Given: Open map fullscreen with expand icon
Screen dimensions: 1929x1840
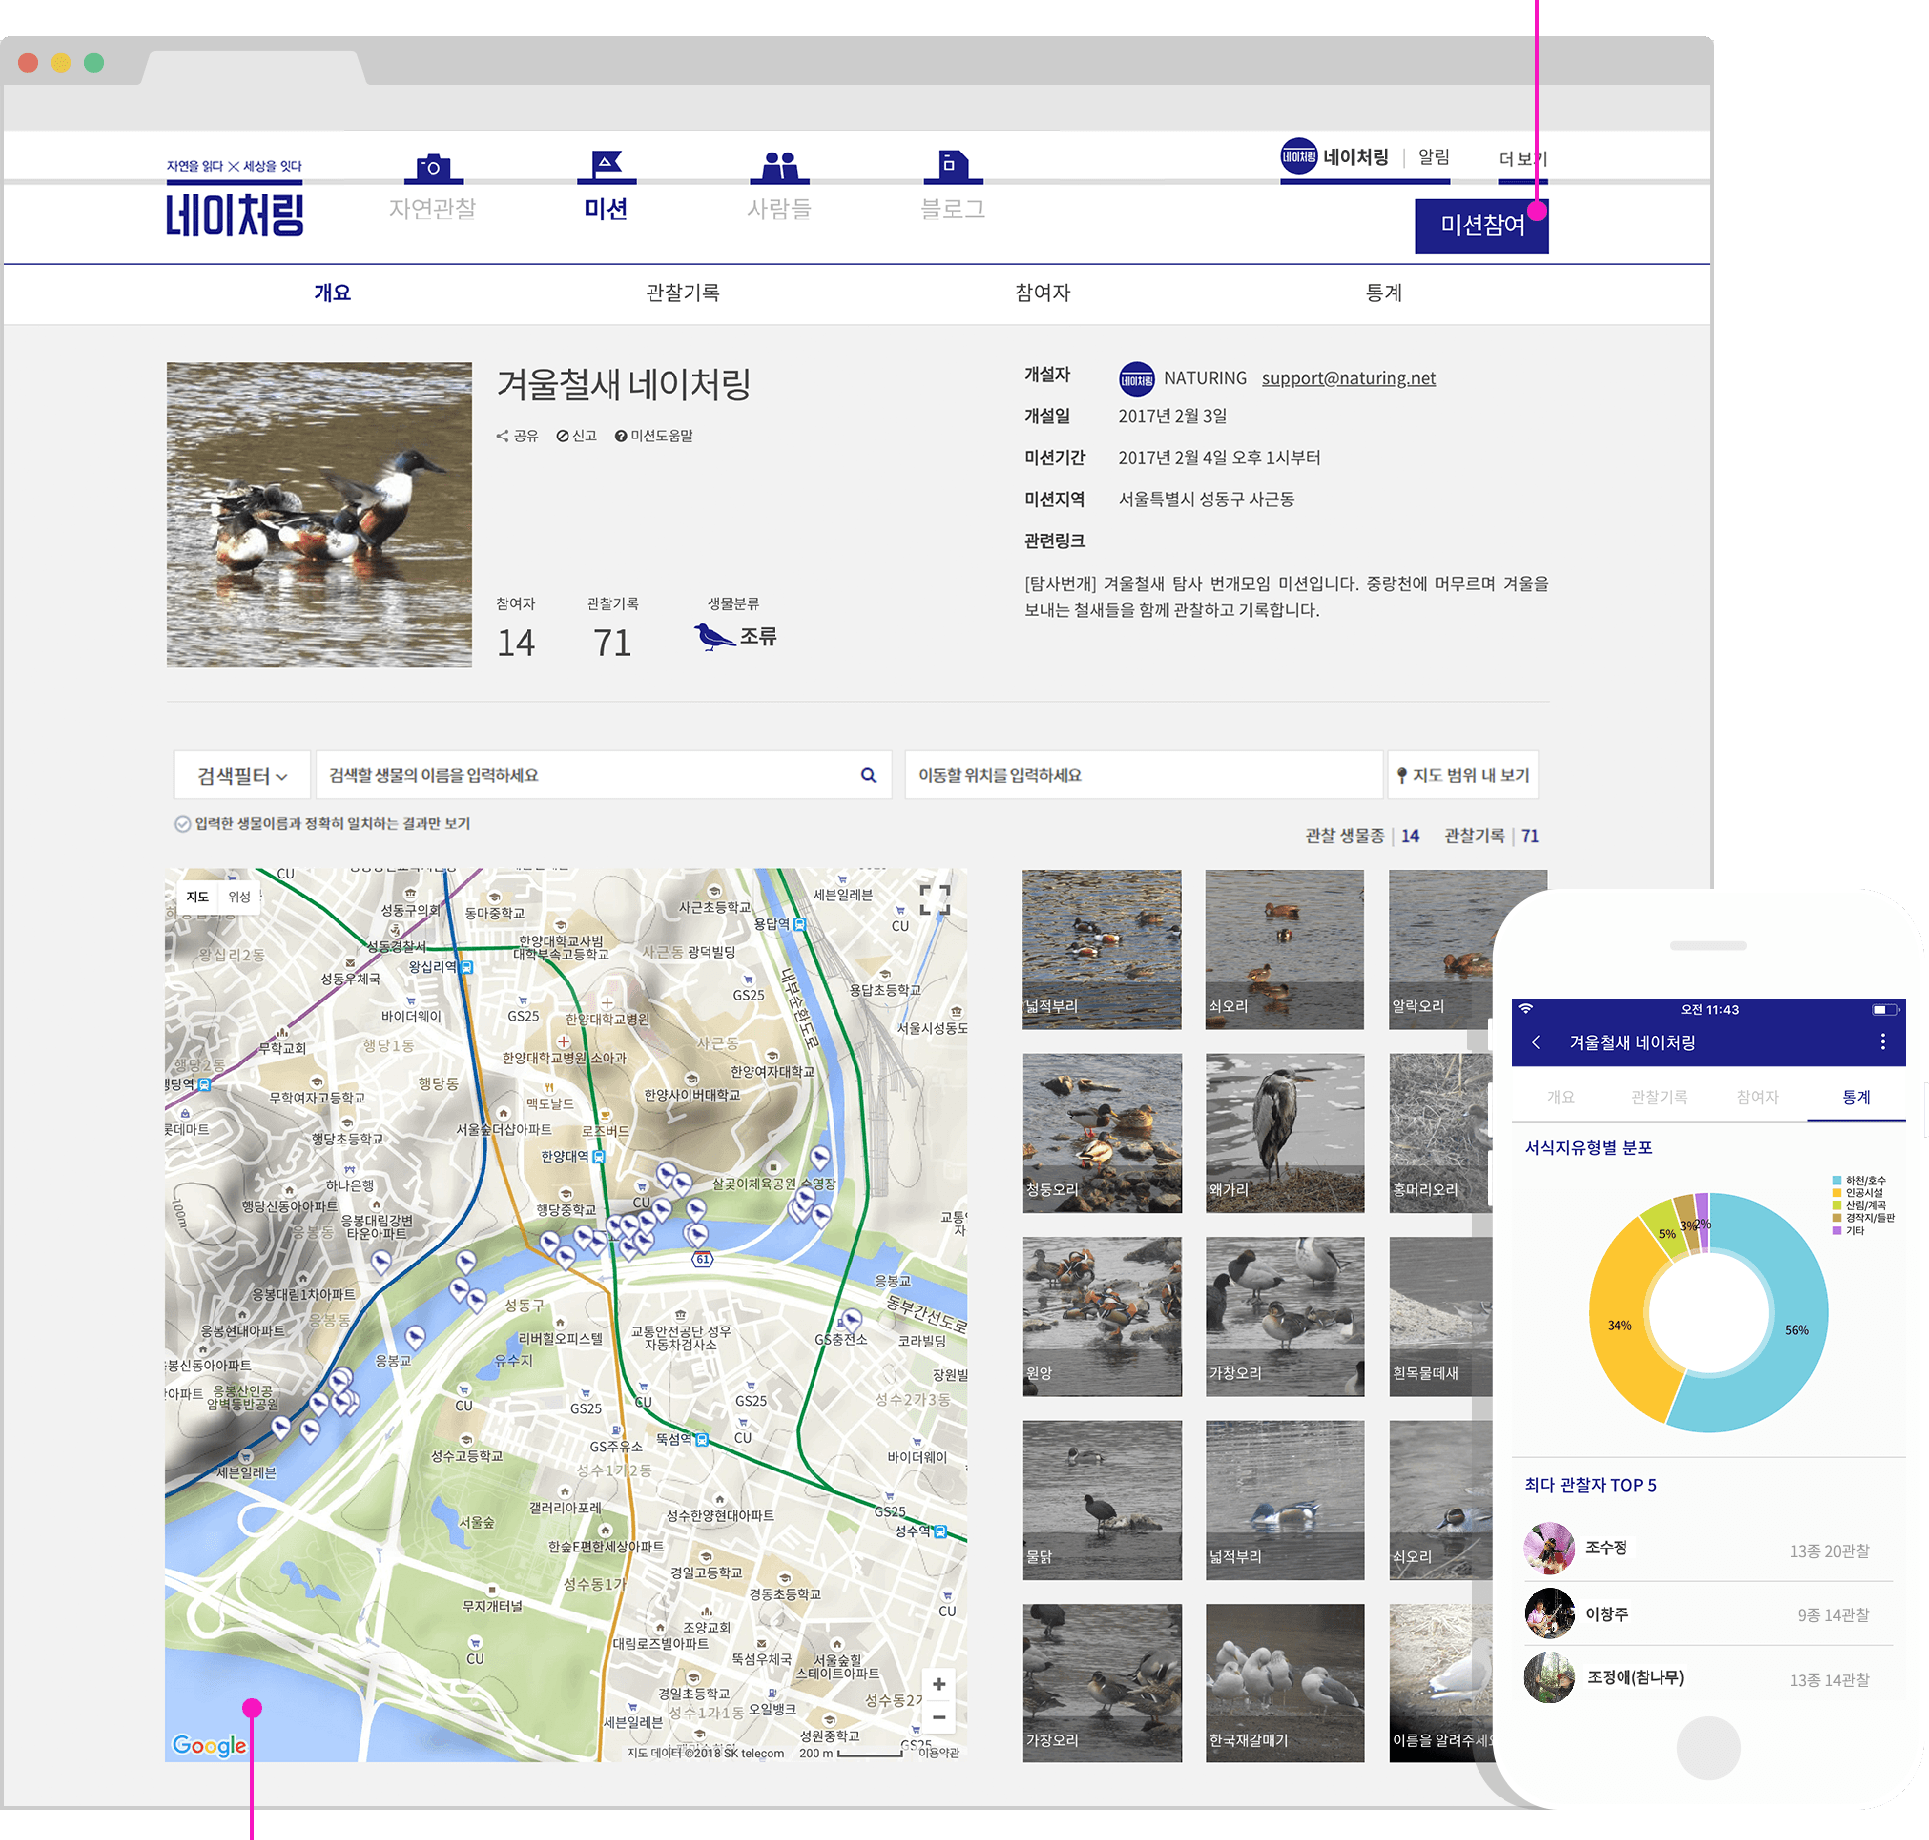Looking at the screenshot, I should pos(934,900).
